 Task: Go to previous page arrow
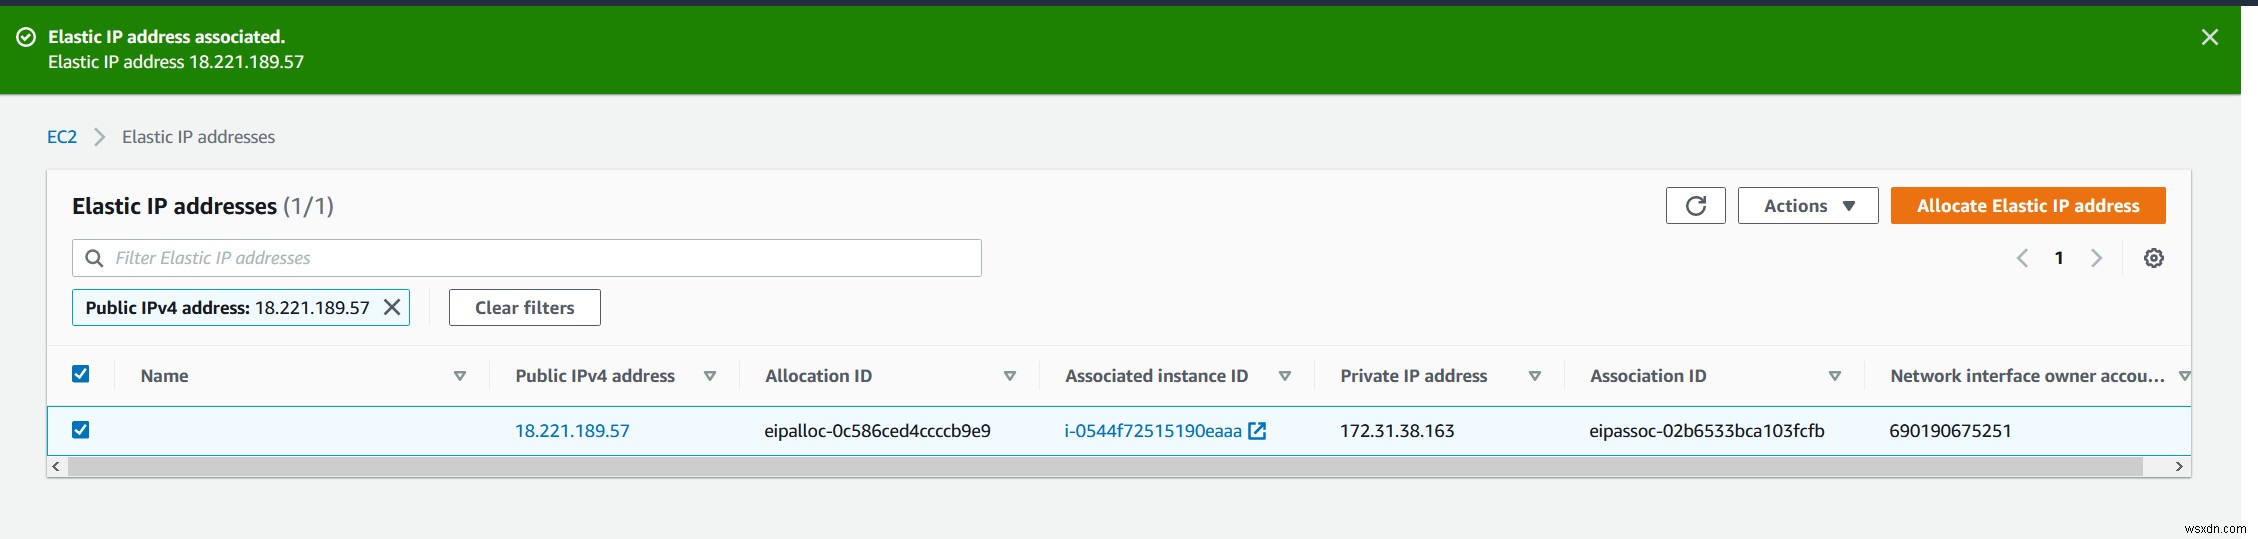pyautogui.click(x=2022, y=258)
